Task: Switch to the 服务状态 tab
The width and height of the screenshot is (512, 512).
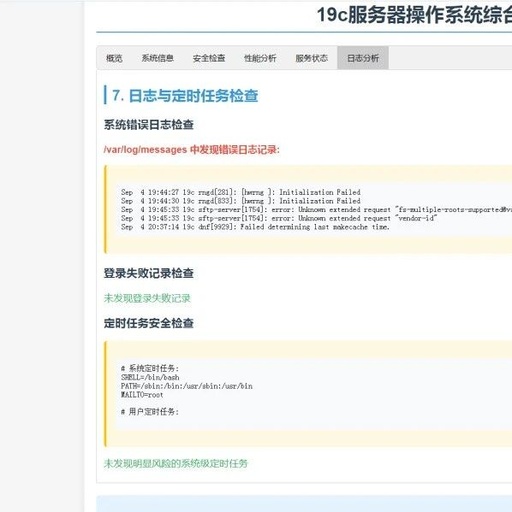Action: pos(312,58)
